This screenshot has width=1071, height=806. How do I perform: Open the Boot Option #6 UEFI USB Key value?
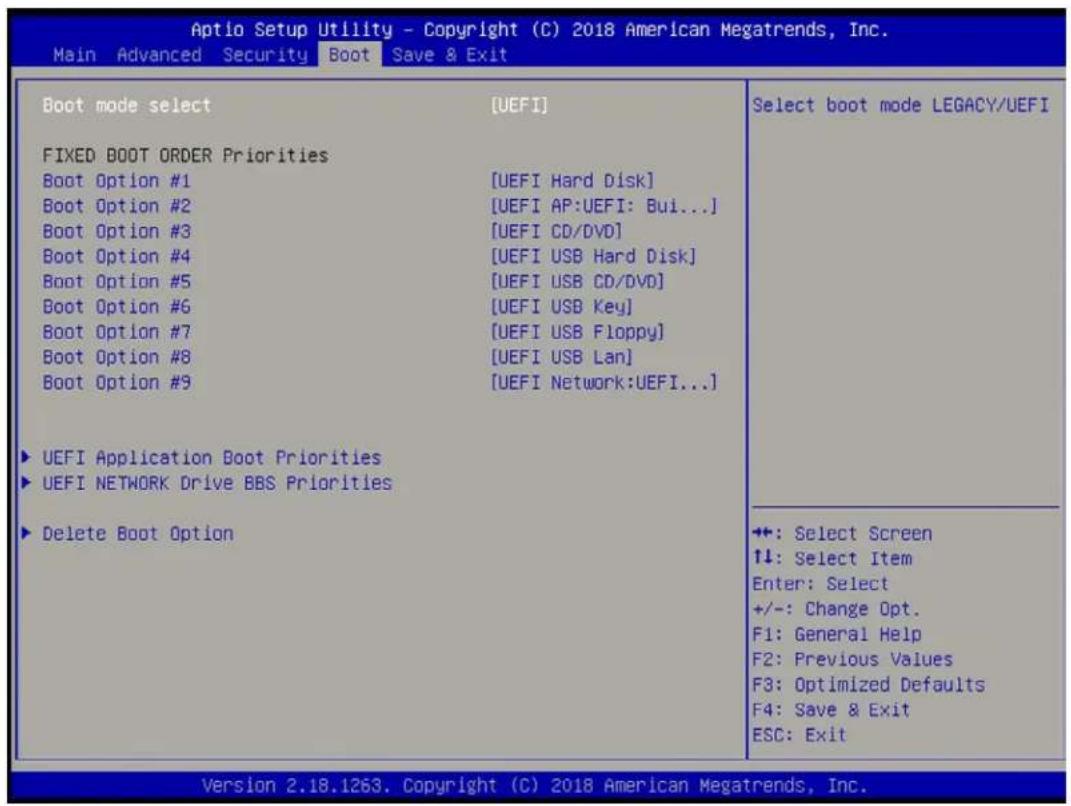(x=561, y=307)
